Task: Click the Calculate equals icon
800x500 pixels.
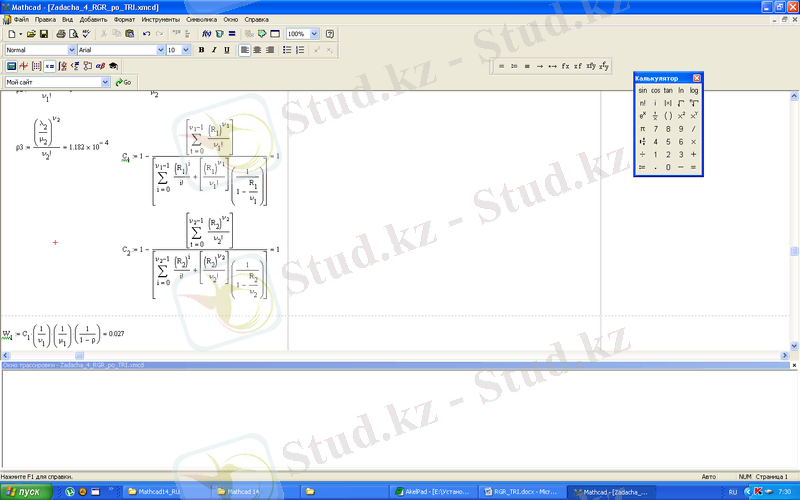Action: [x=232, y=34]
